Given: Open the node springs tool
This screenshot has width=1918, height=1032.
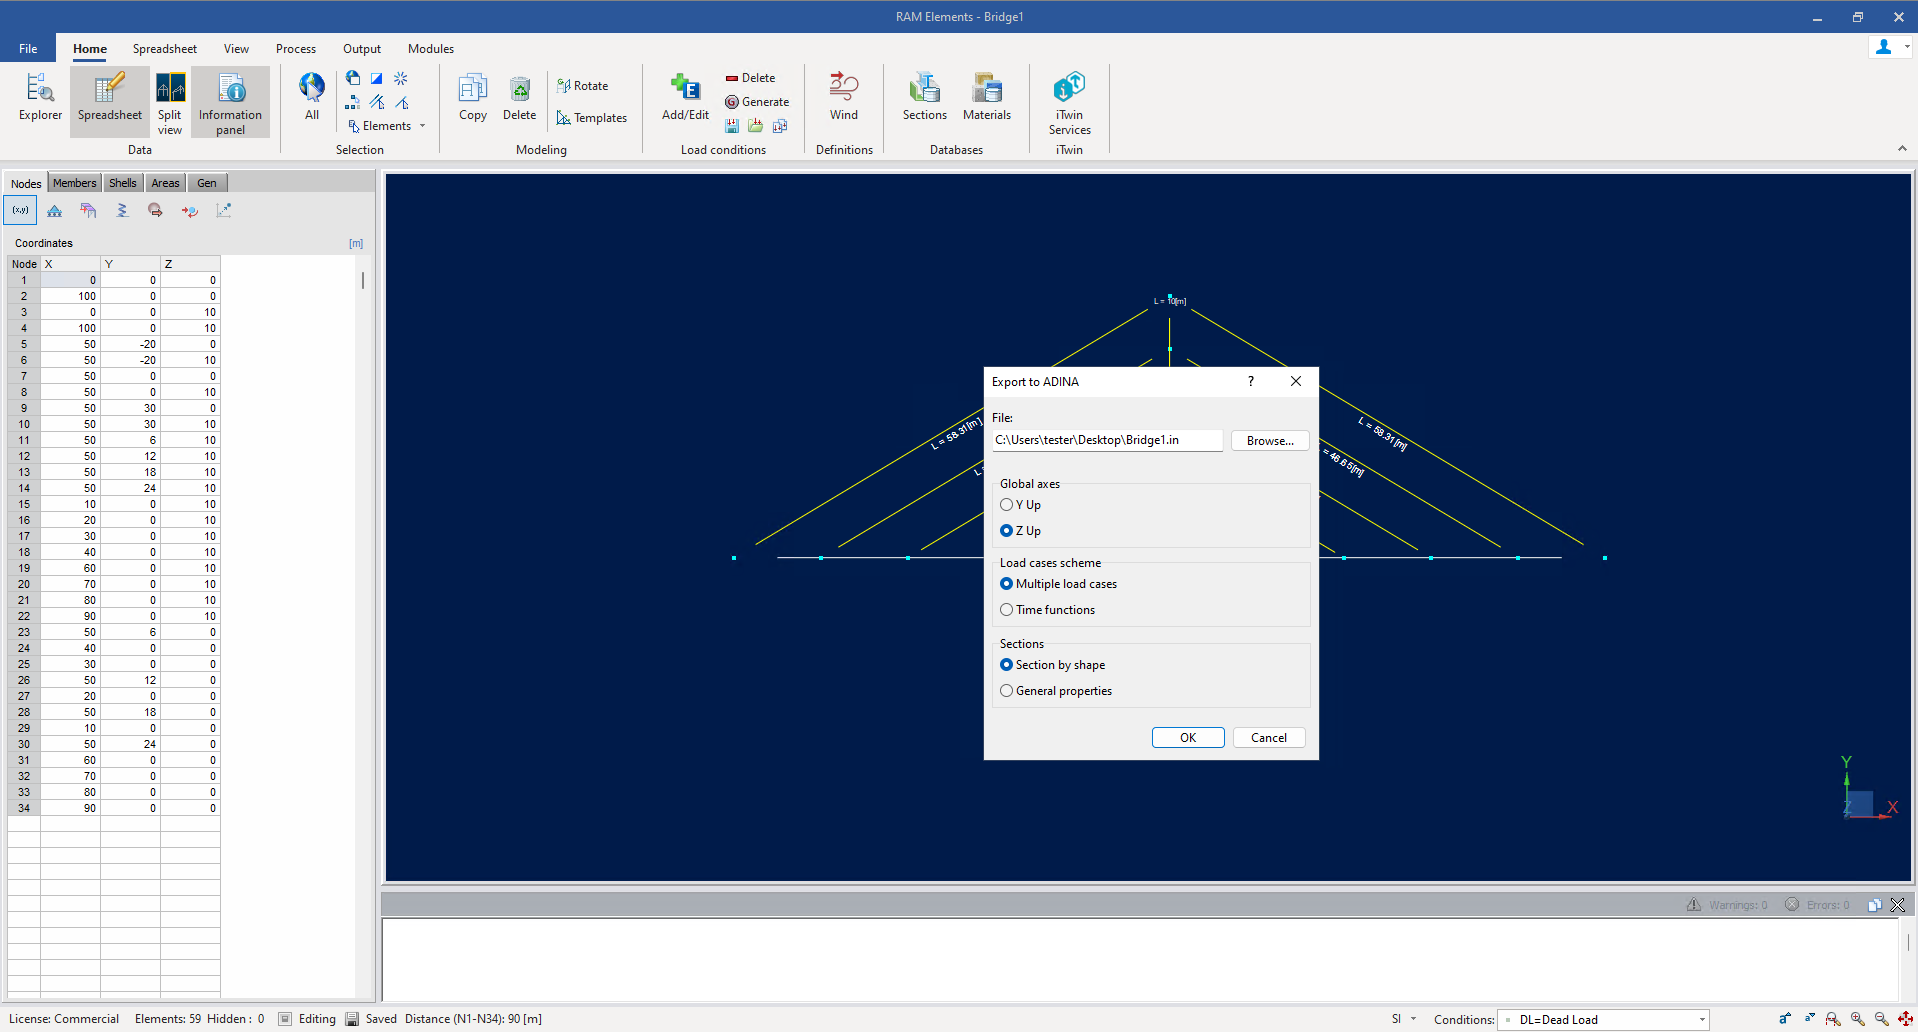Looking at the screenshot, I should click(x=122, y=210).
